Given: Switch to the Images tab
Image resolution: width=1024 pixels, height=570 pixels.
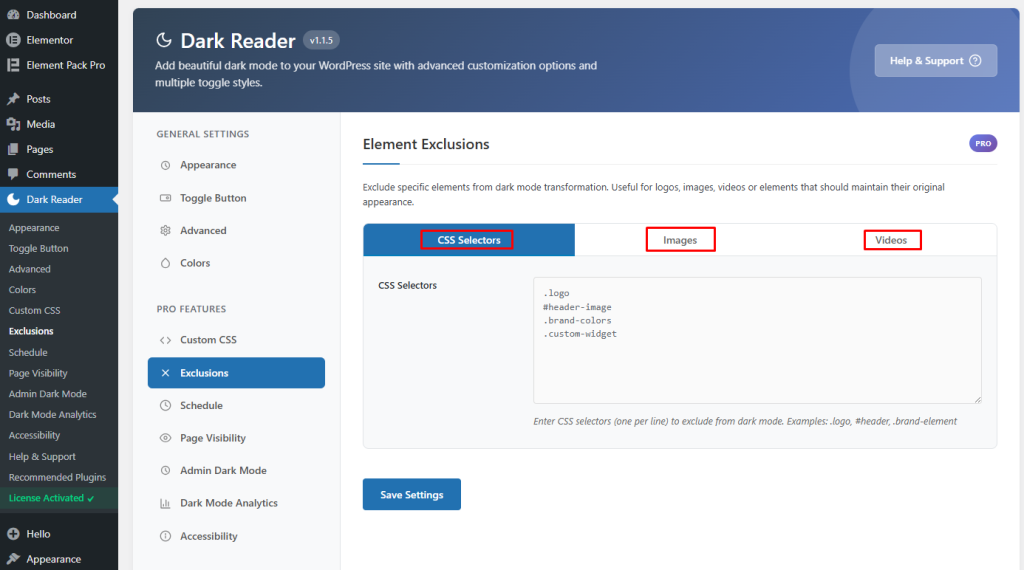Looking at the screenshot, I should pos(680,240).
